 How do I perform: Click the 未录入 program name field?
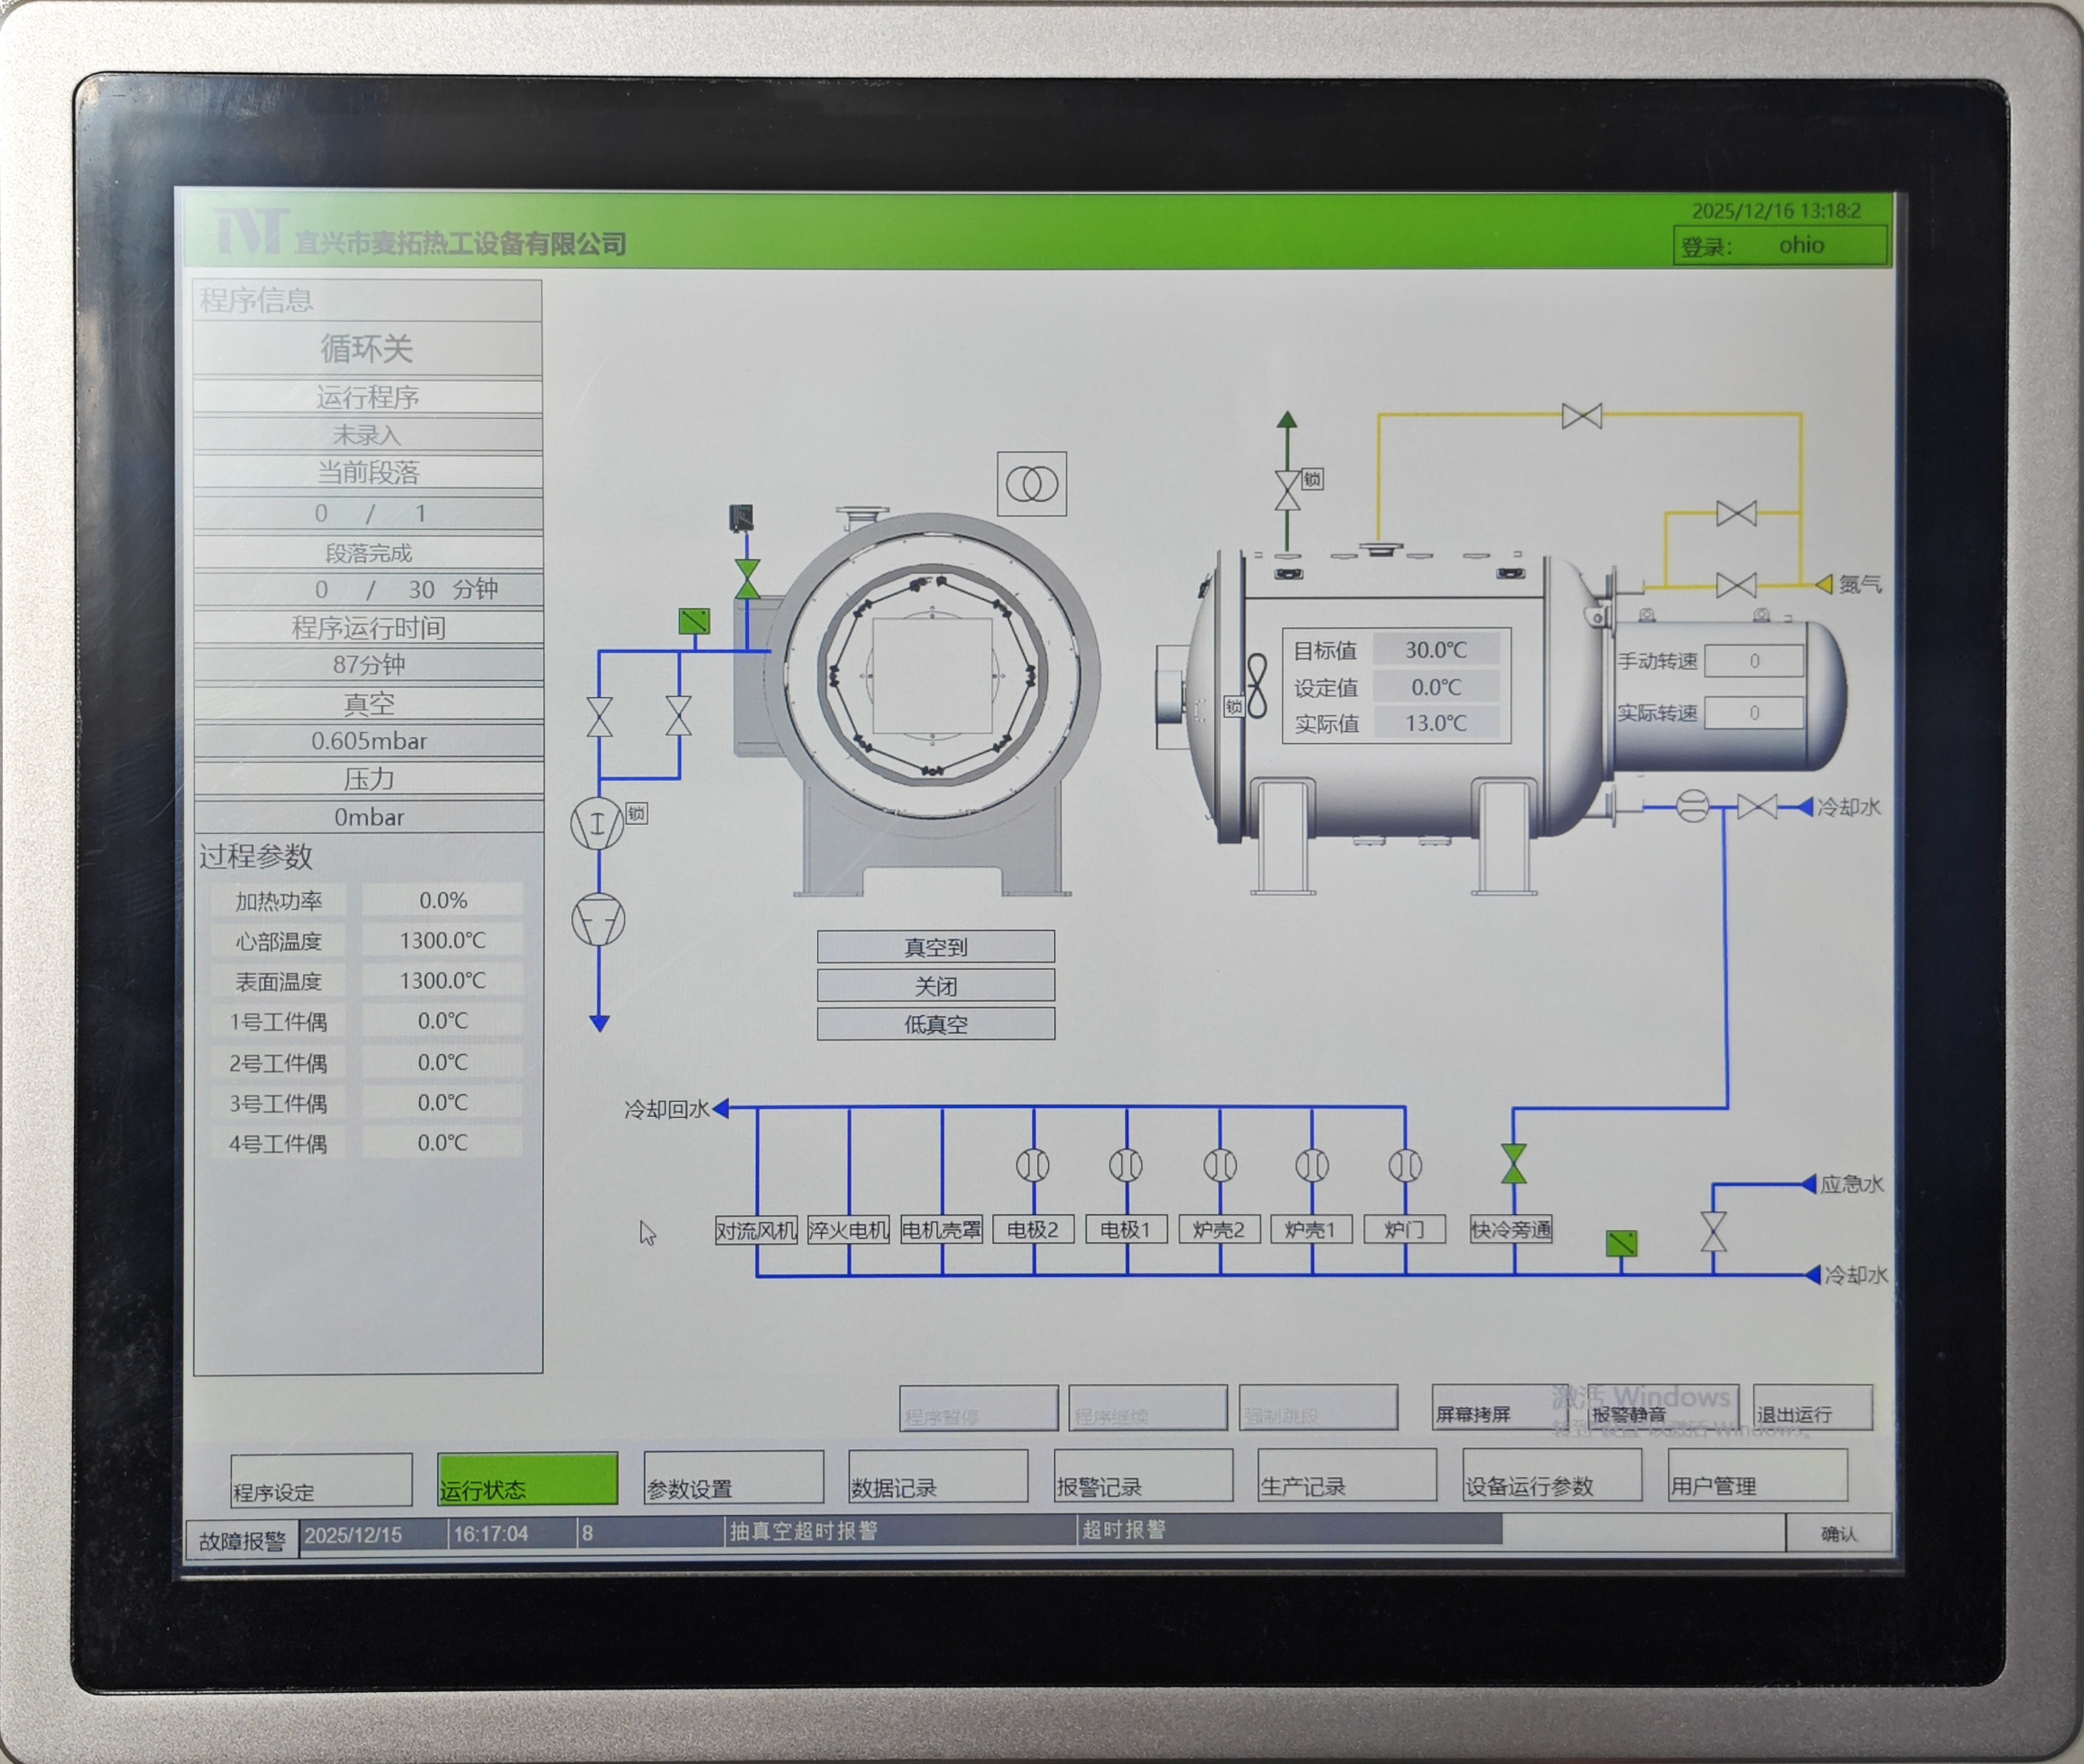click(368, 435)
